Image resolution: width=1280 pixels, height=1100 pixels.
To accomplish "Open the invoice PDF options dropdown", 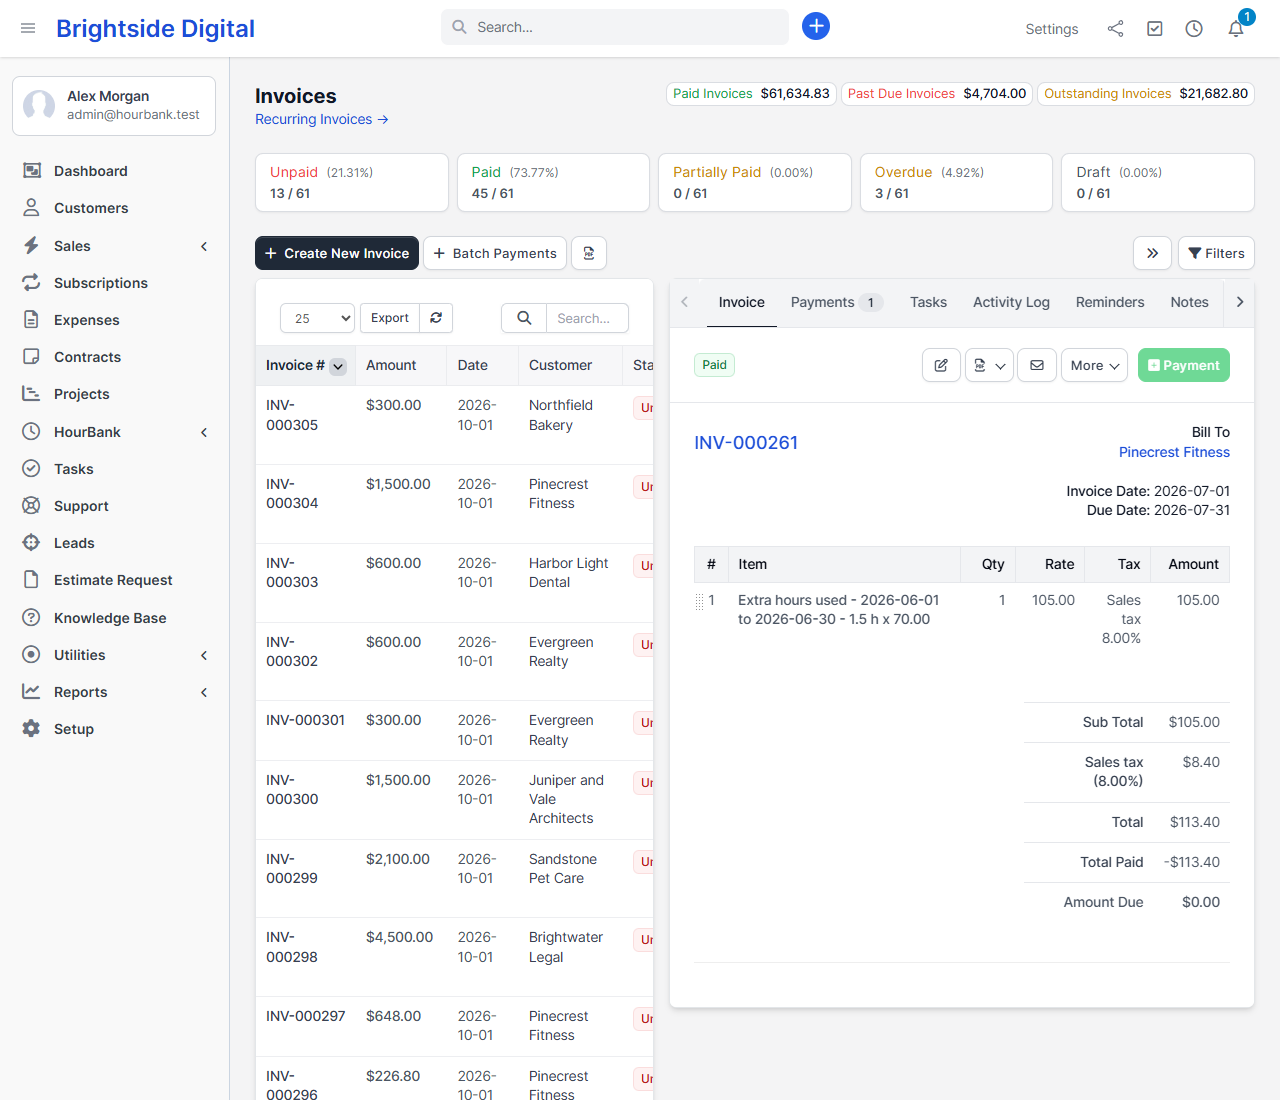I will 989,365.
